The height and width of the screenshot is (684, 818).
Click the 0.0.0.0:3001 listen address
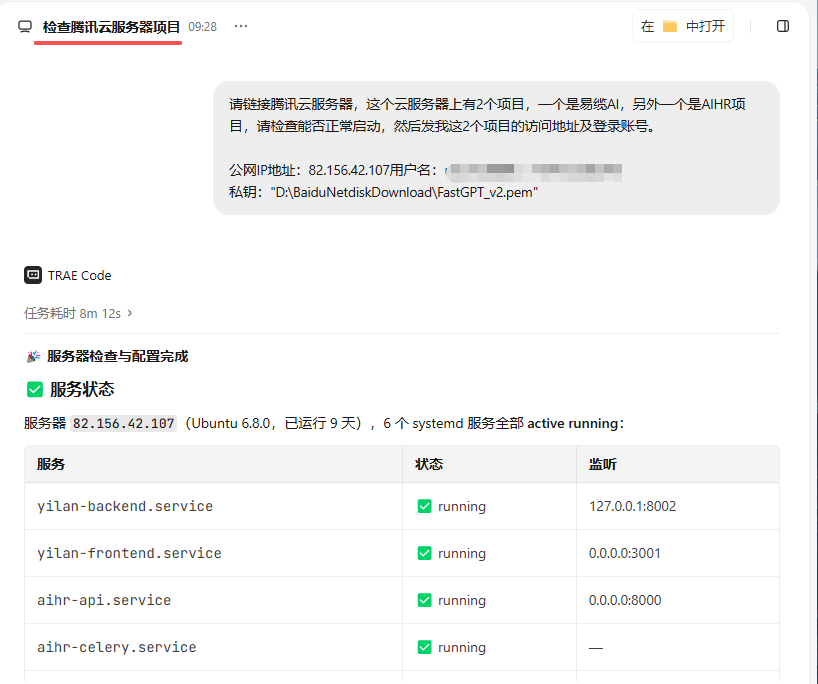(624, 553)
